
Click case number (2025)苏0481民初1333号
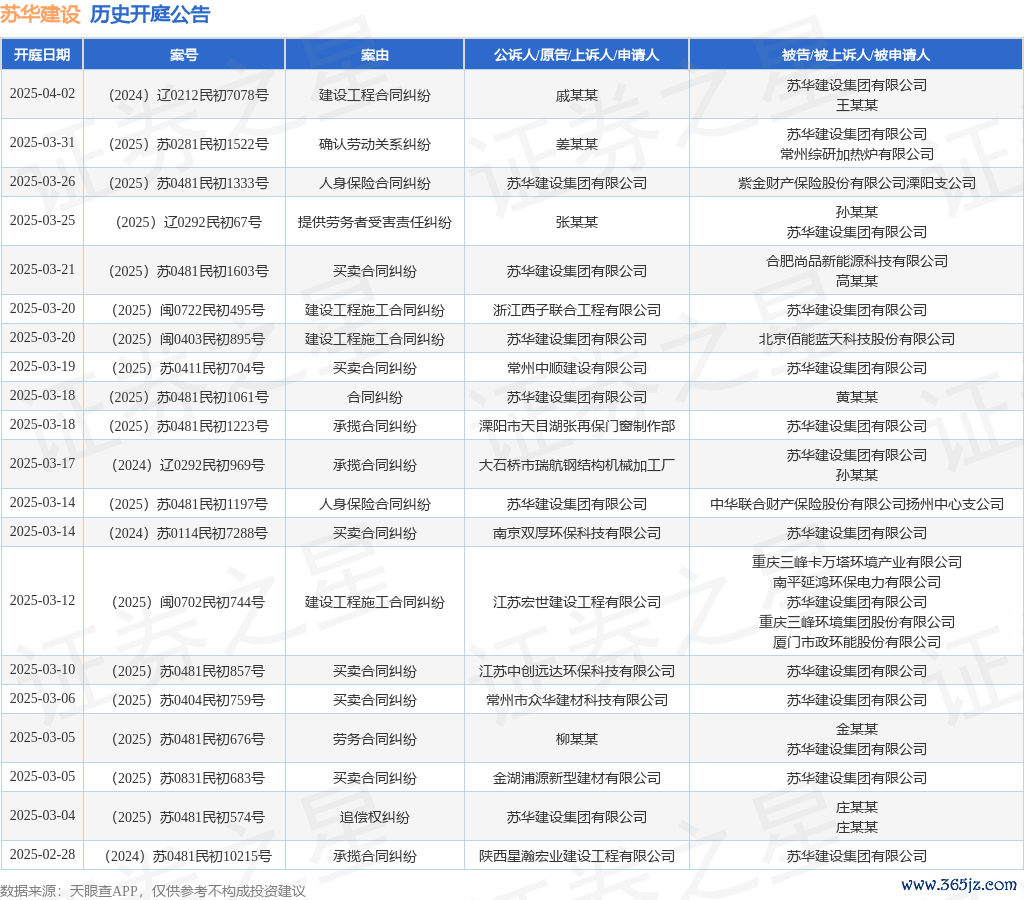coord(188,184)
